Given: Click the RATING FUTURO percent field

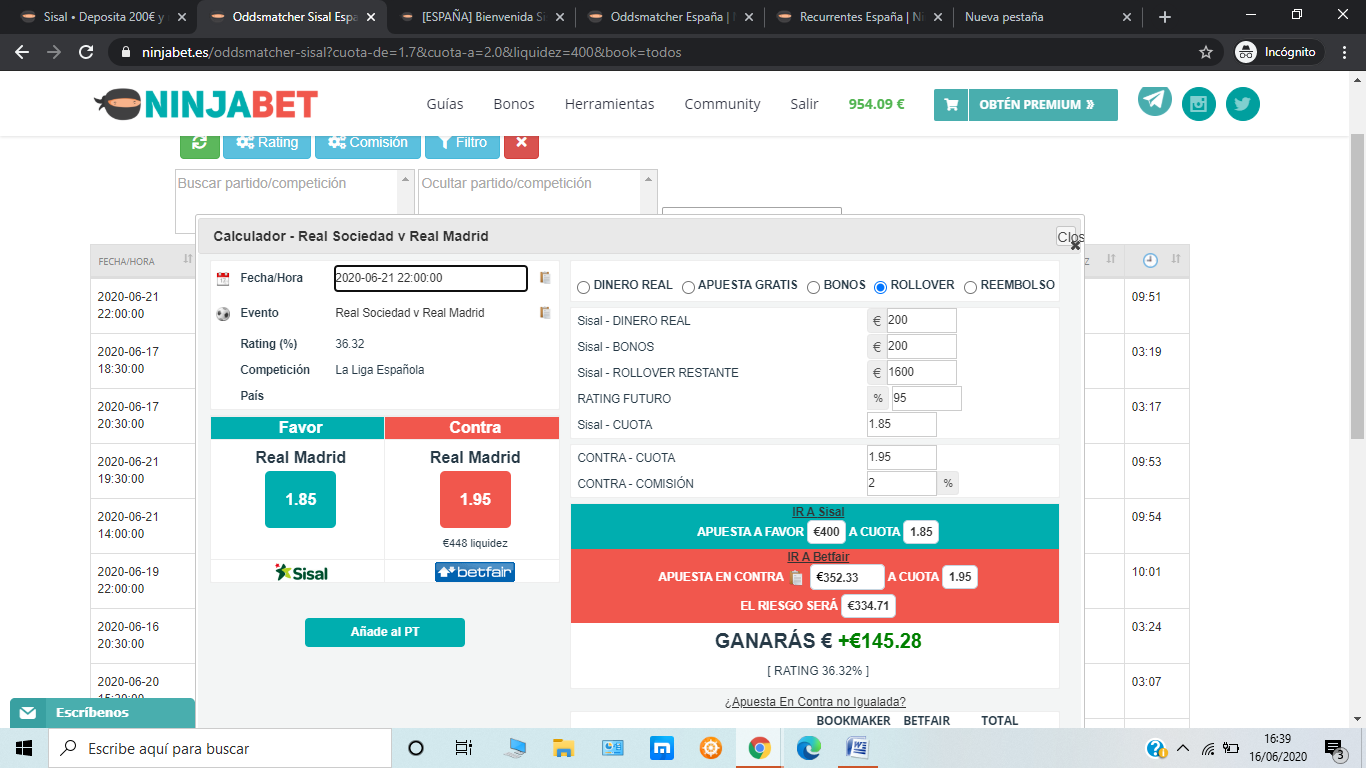Looking at the screenshot, I should 926,399.
